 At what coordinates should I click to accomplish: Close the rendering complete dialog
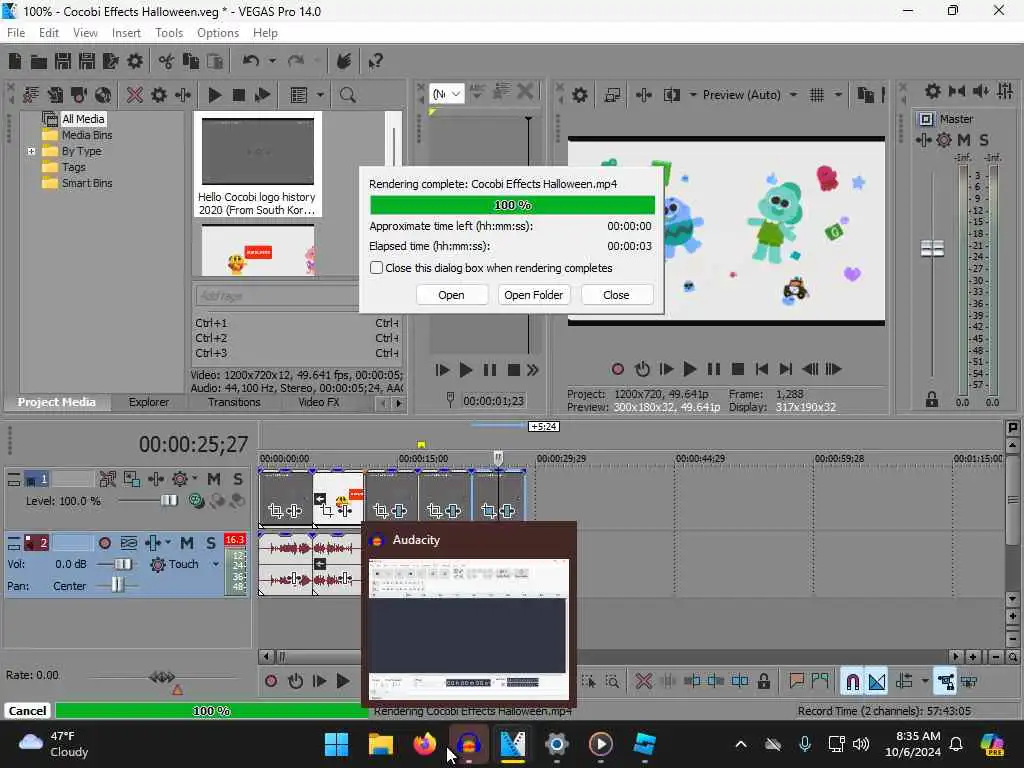[x=616, y=295]
